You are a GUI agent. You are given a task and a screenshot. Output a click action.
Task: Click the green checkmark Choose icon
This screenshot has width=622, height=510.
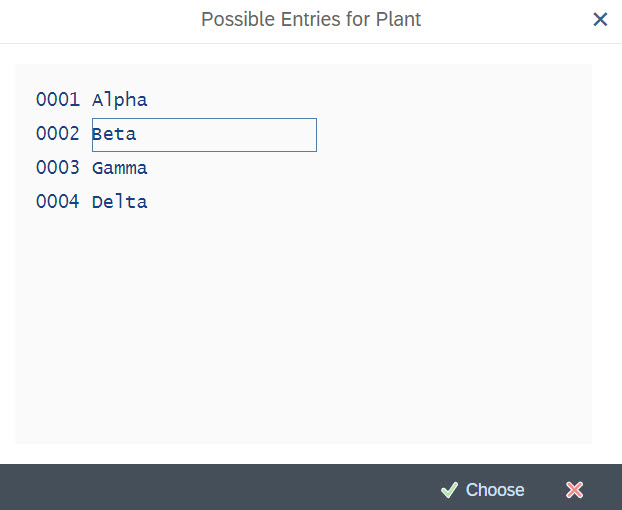click(x=449, y=490)
